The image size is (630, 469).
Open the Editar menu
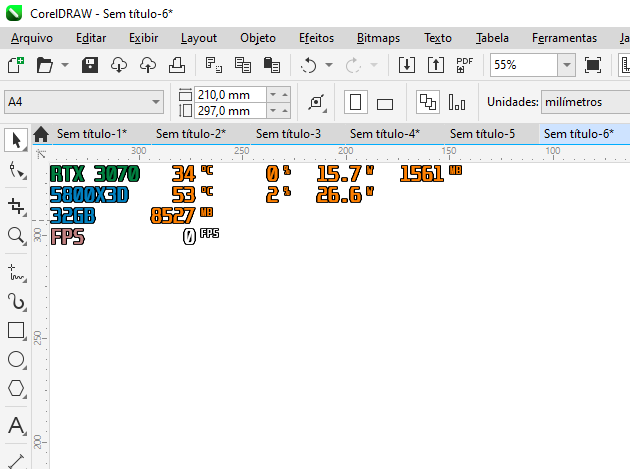[91, 38]
